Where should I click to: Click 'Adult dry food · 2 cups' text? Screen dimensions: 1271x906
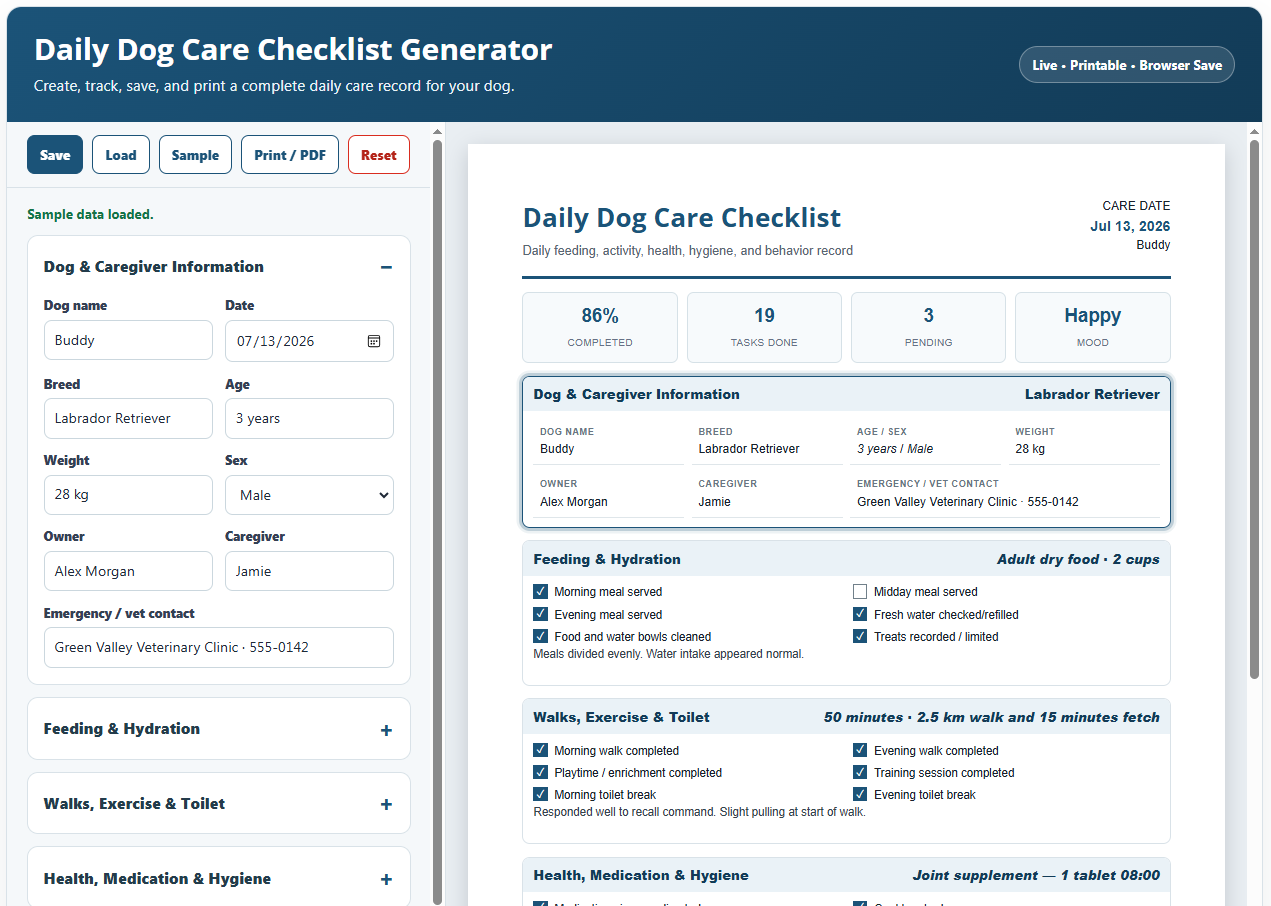1078,560
